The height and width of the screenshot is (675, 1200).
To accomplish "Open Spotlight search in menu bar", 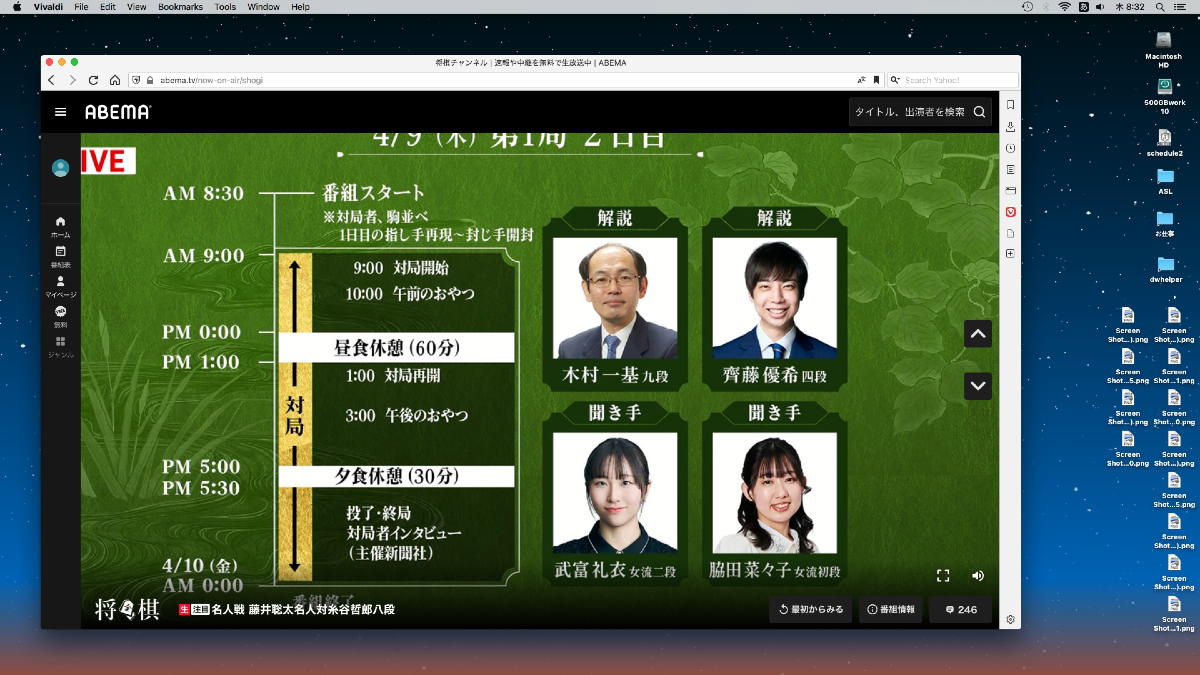I will point(1161,7).
